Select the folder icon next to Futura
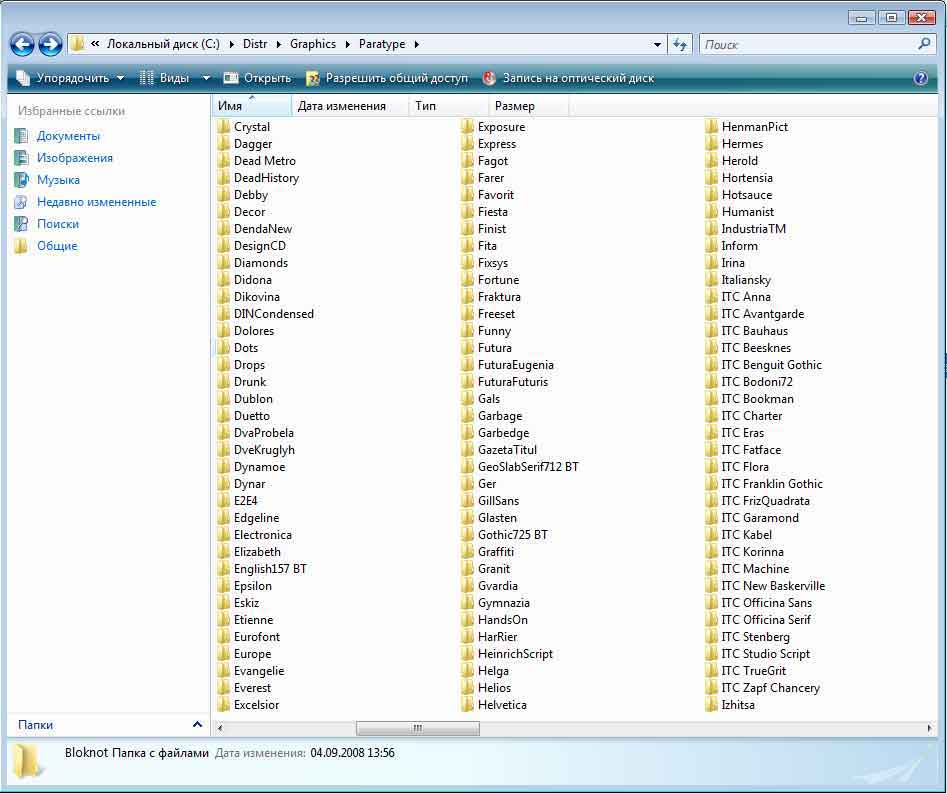The height and width of the screenshot is (794, 947). (x=467, y=348)
